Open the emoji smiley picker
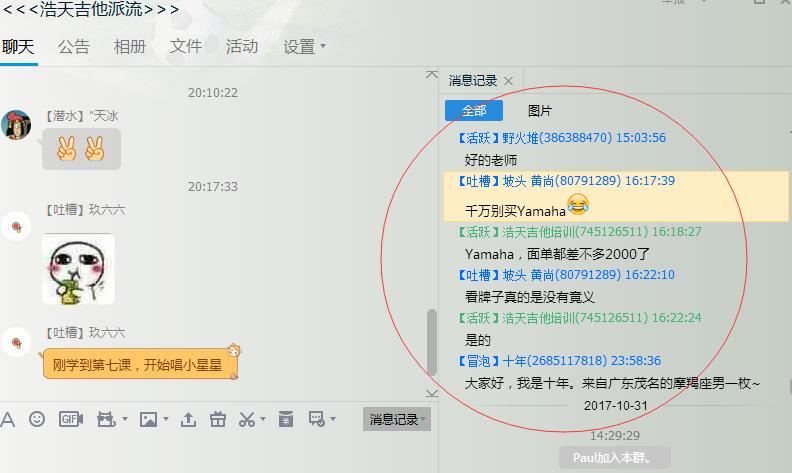 (37, 419)
